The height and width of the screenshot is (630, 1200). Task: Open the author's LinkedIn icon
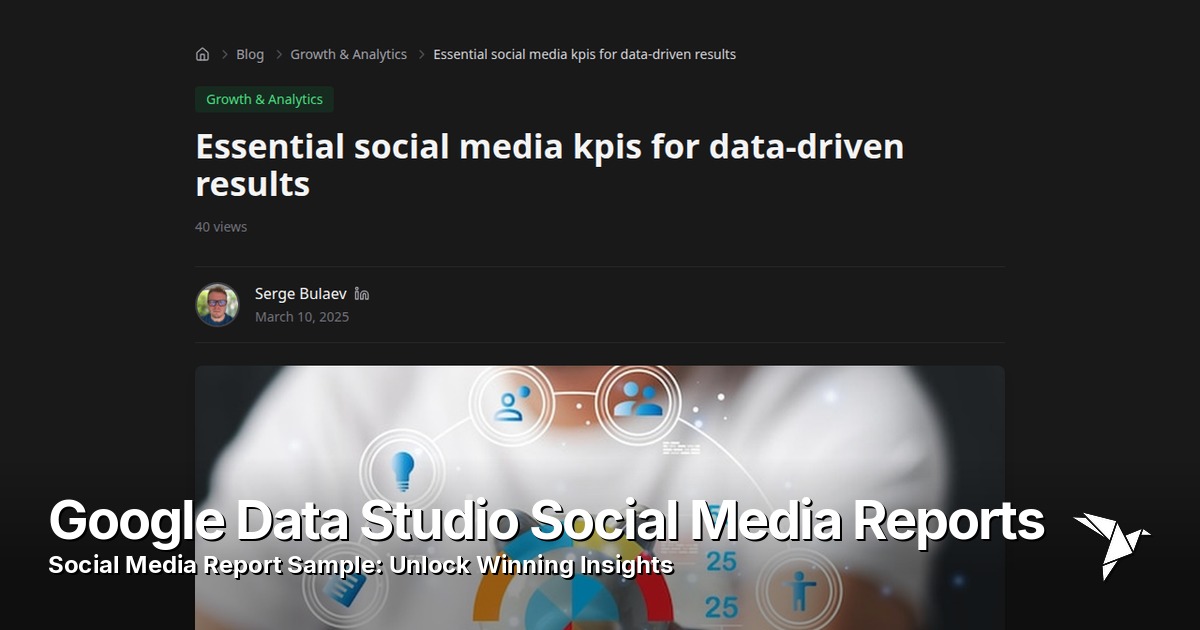pyautogui.click(x=362, y=294)
